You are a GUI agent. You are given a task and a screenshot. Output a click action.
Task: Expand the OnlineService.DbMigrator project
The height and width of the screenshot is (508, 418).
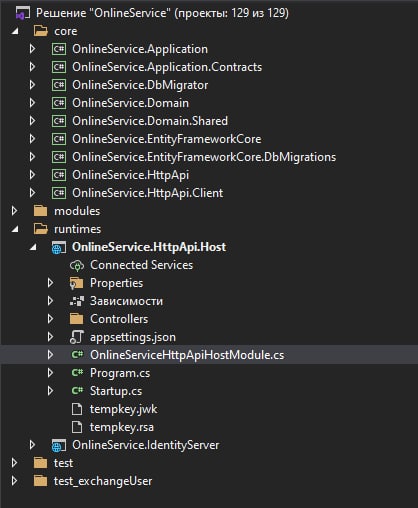coord(32,85)
